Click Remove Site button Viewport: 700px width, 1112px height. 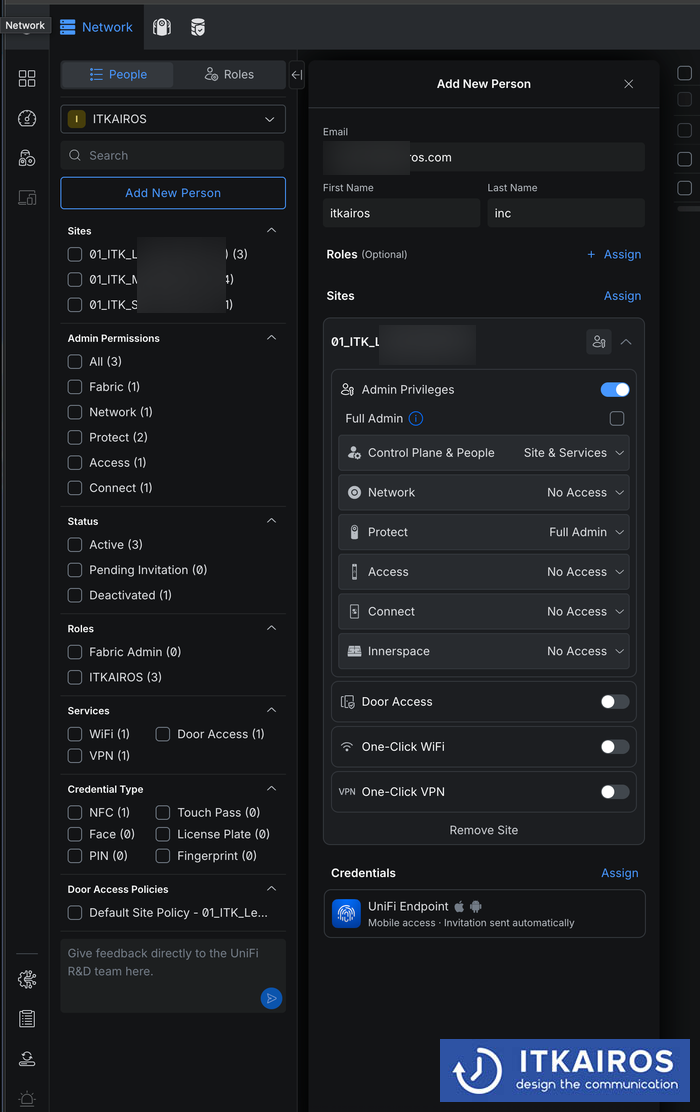(x=484, y=830)
